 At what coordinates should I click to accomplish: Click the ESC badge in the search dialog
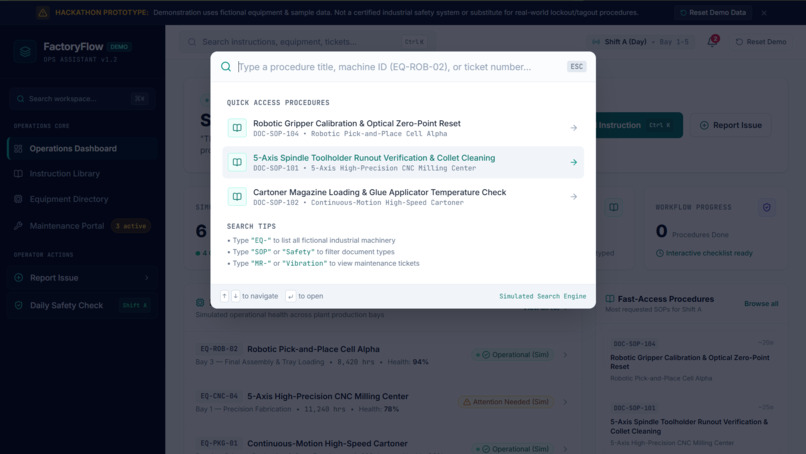point(576,66)
